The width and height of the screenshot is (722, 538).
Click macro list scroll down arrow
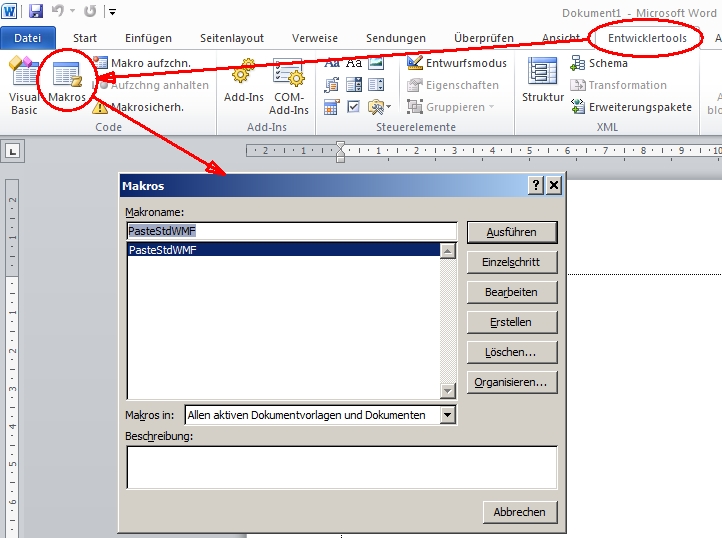(x=448, y=391)
